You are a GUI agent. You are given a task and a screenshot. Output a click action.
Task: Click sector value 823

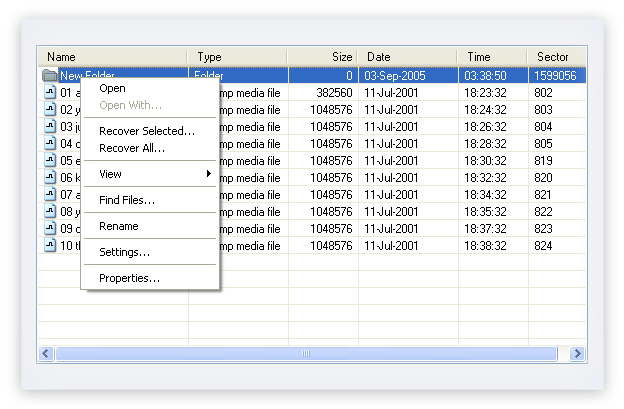click(x=543, y=229)
